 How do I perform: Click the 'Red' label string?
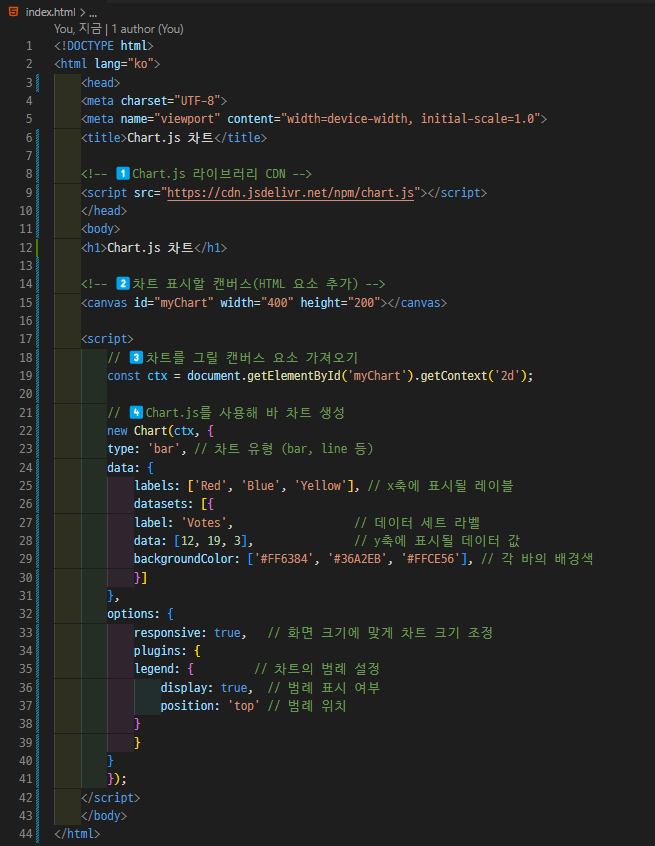click(x=210, y=486)
